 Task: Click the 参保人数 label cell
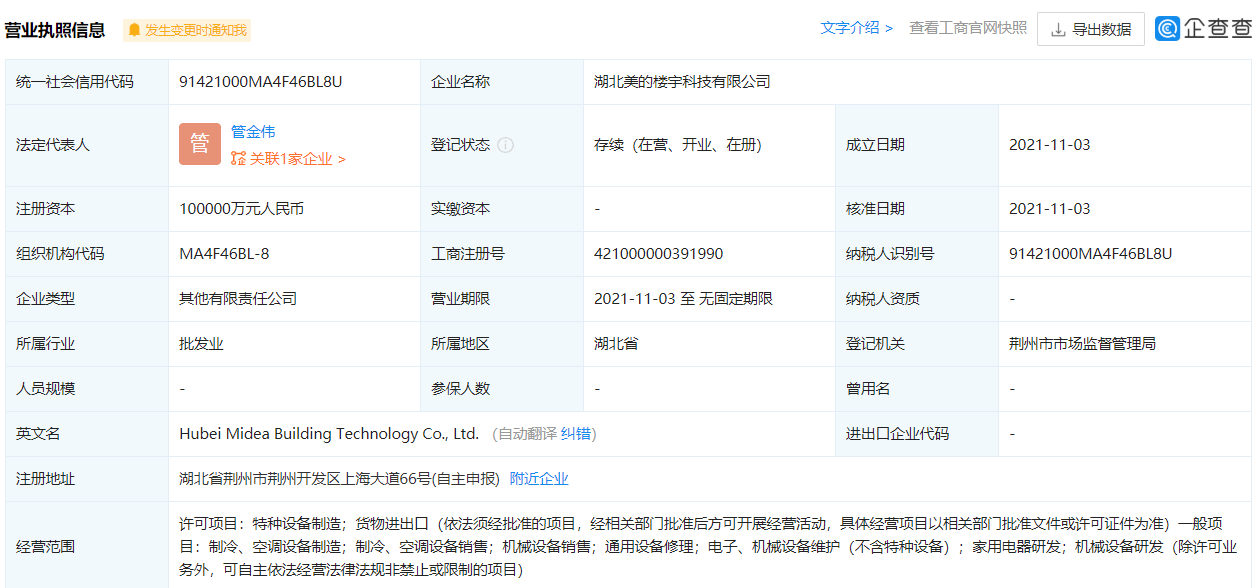pyautogui.click(x=502, y=389)
